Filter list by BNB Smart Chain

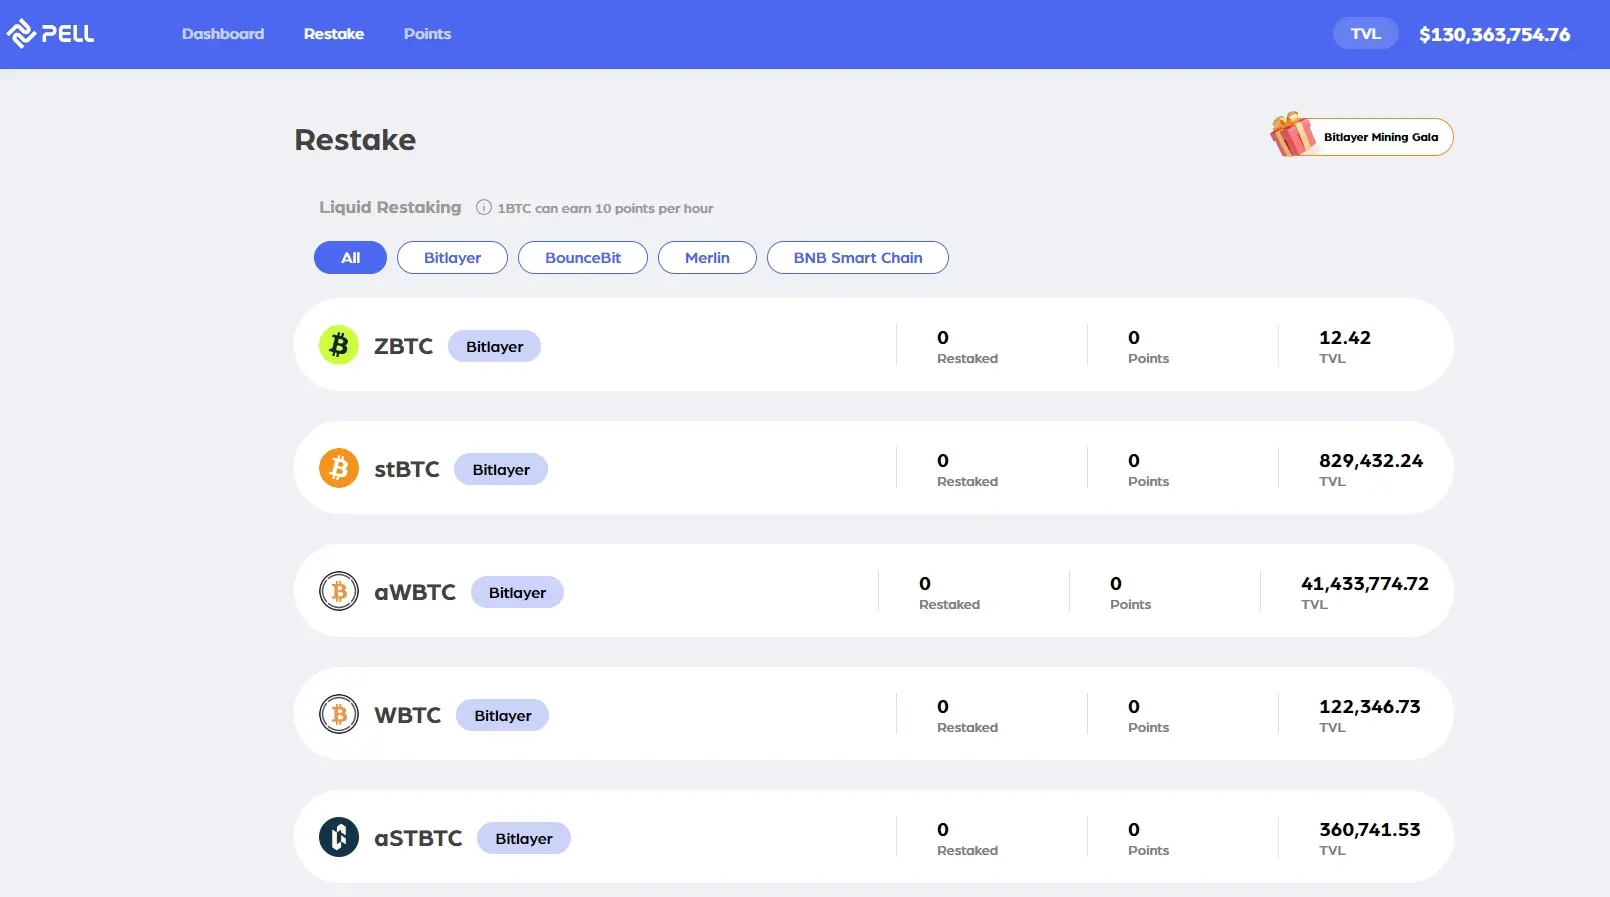tap(857, 258)
